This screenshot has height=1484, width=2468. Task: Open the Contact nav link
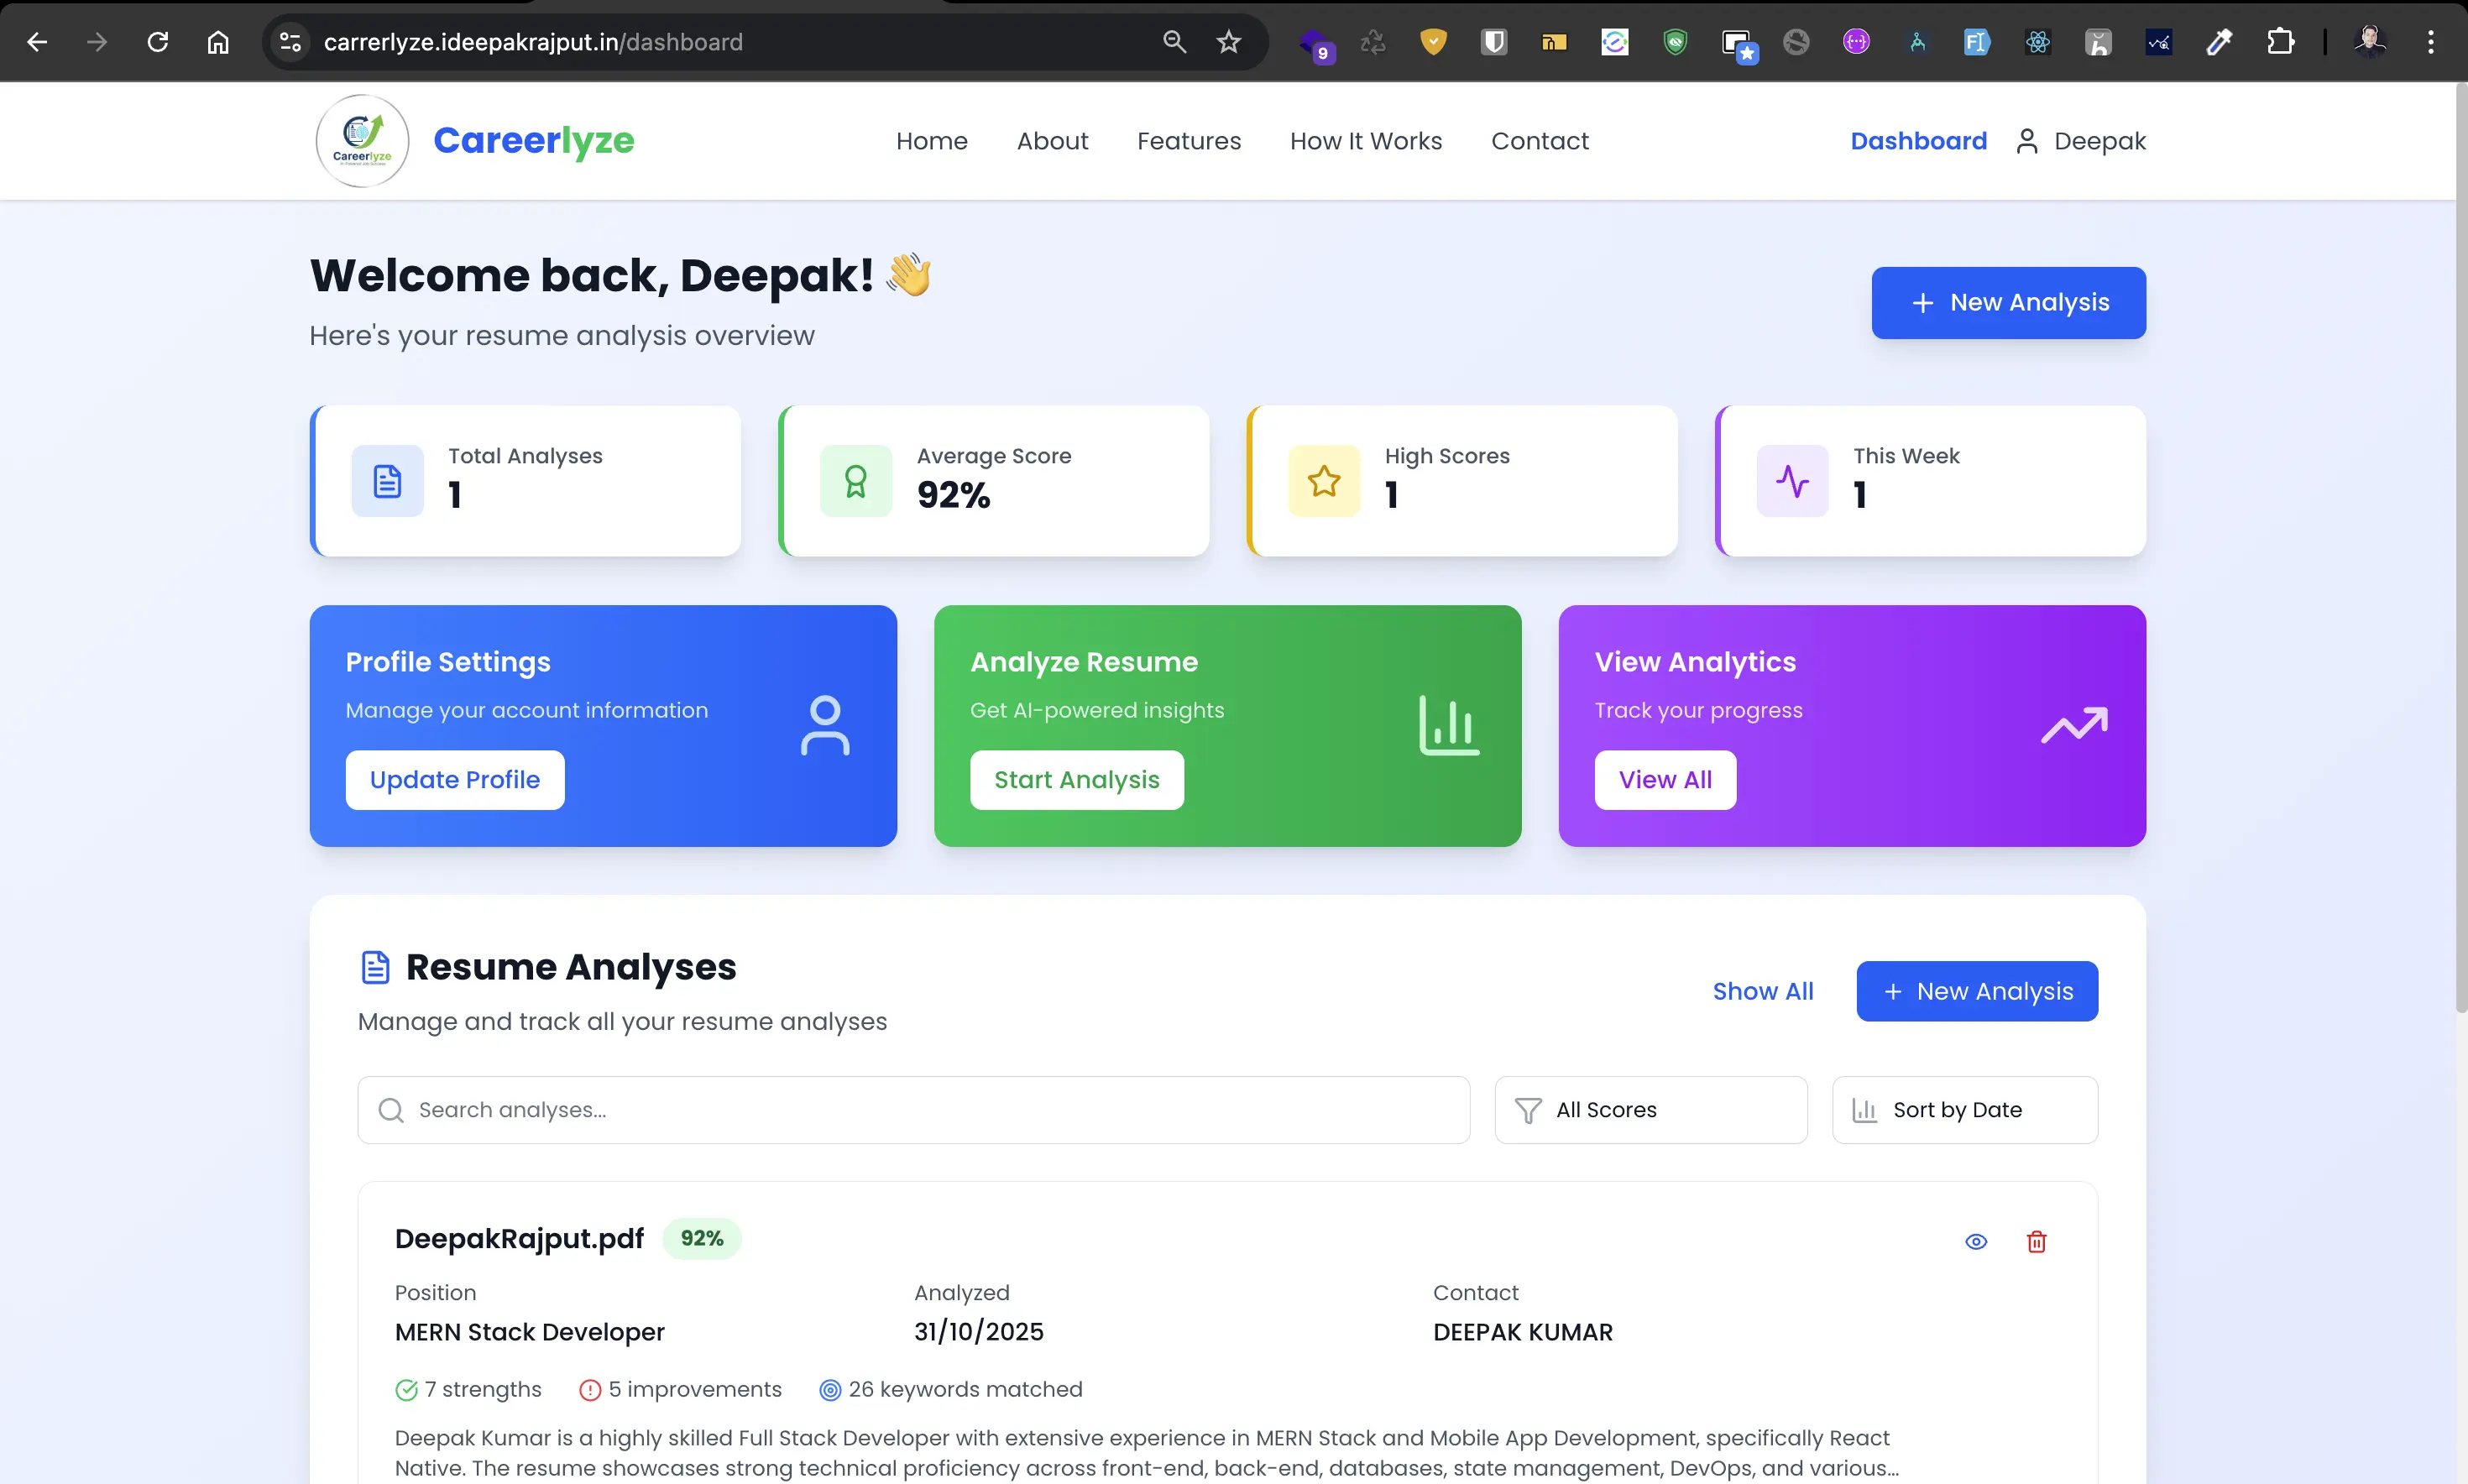pos(1540,141)
